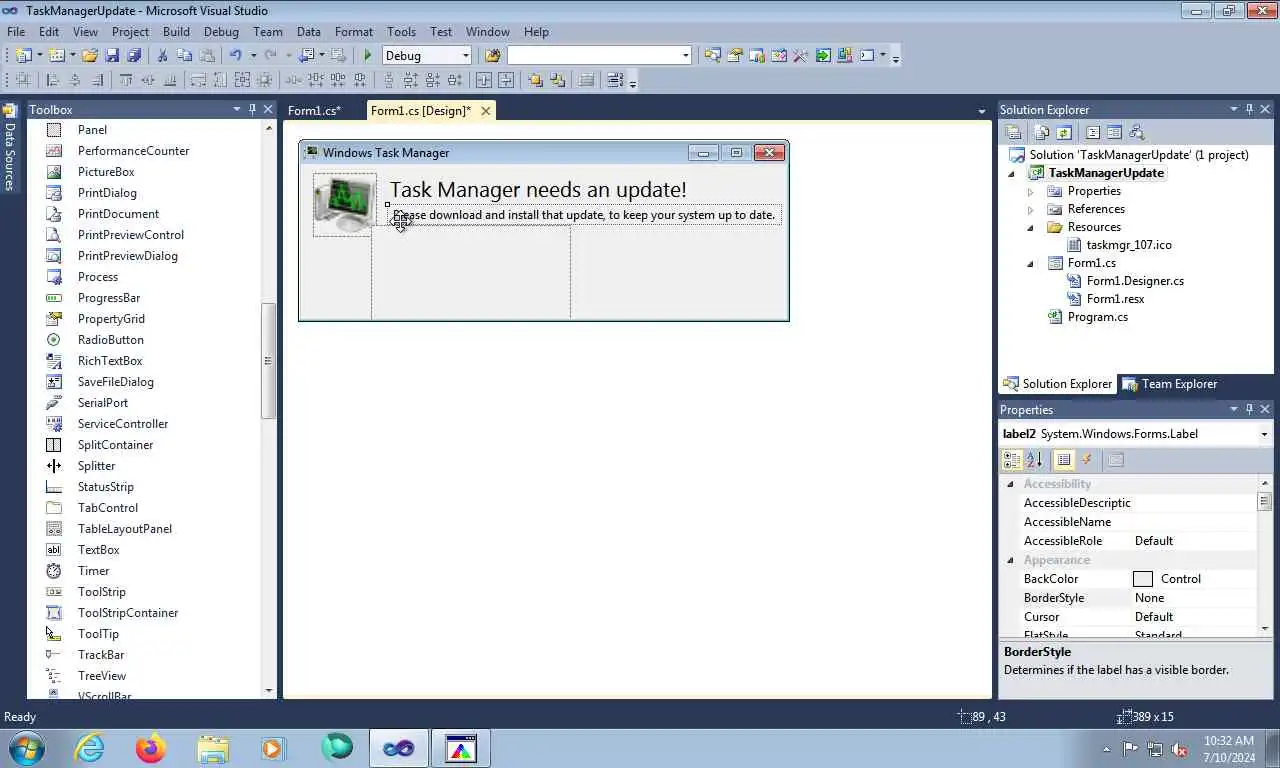This screenshot has width=1280, height=768.
Task: Open the find combo box dropdown arrow
Action: click(686, 56)
